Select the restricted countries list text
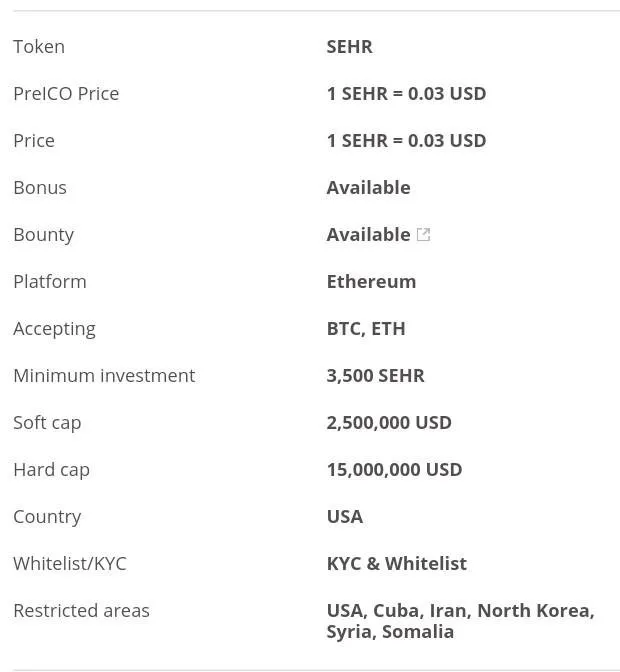The width and height of the screenshot is (620, 672). click(x=461, y=621)
